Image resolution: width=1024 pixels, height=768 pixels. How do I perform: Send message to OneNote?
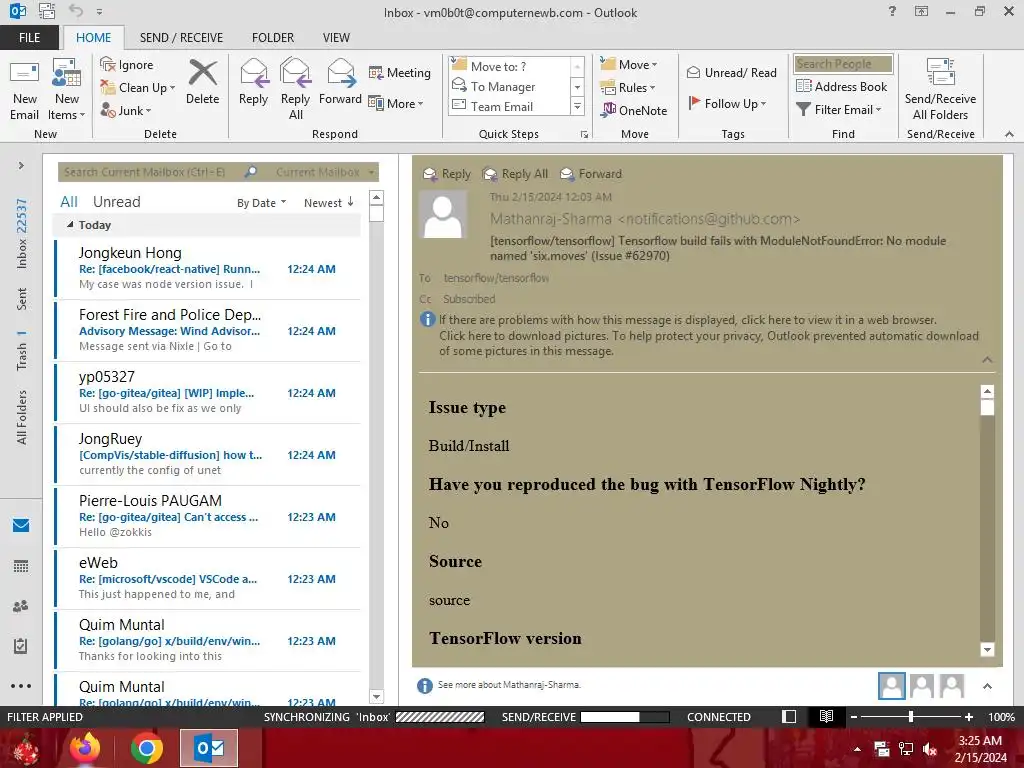pyautogui.click(x=633, y=110)
